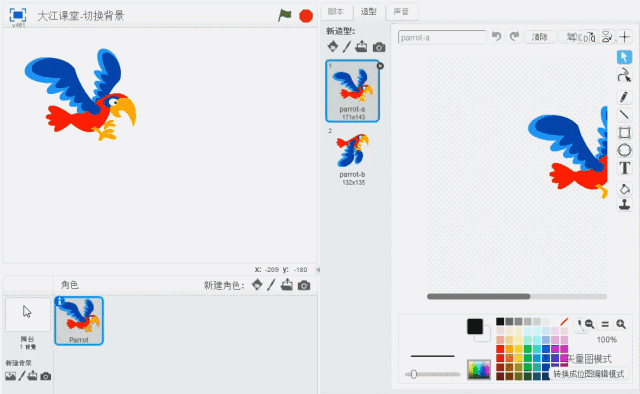Select the Parrot sprite in sprite list

(79, 321)
